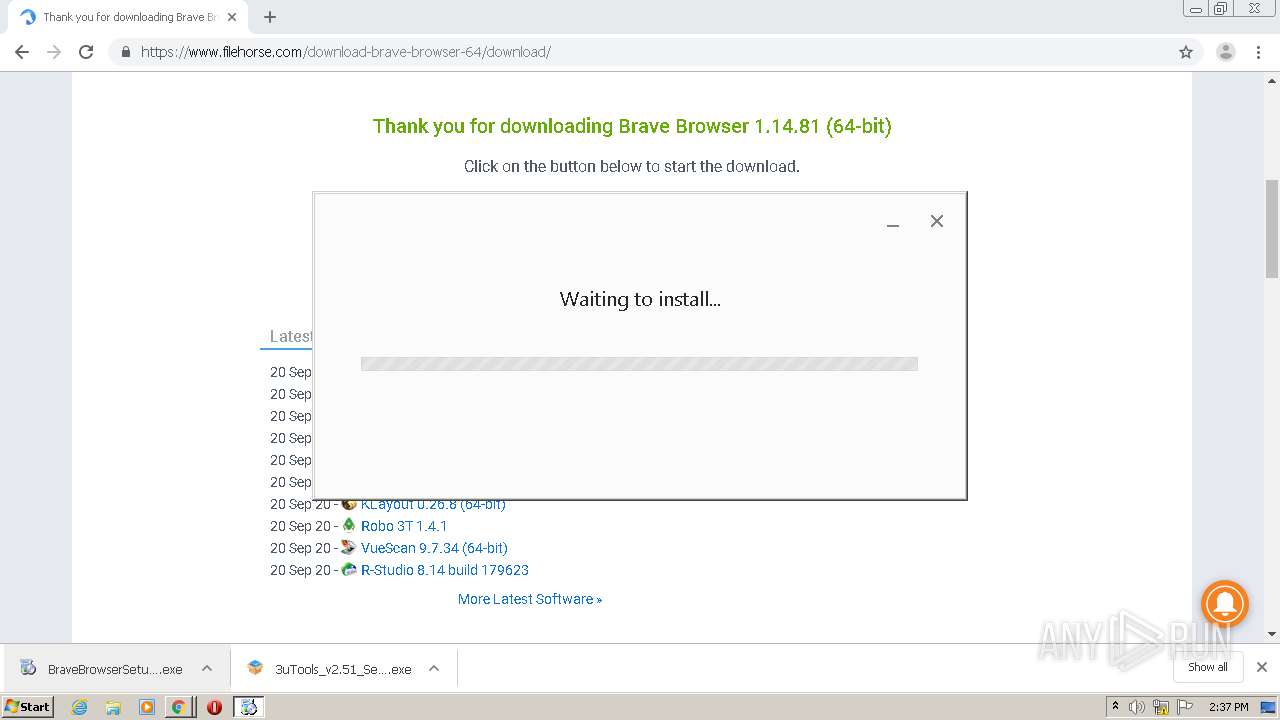Click the address bar URL

(346, 52)
